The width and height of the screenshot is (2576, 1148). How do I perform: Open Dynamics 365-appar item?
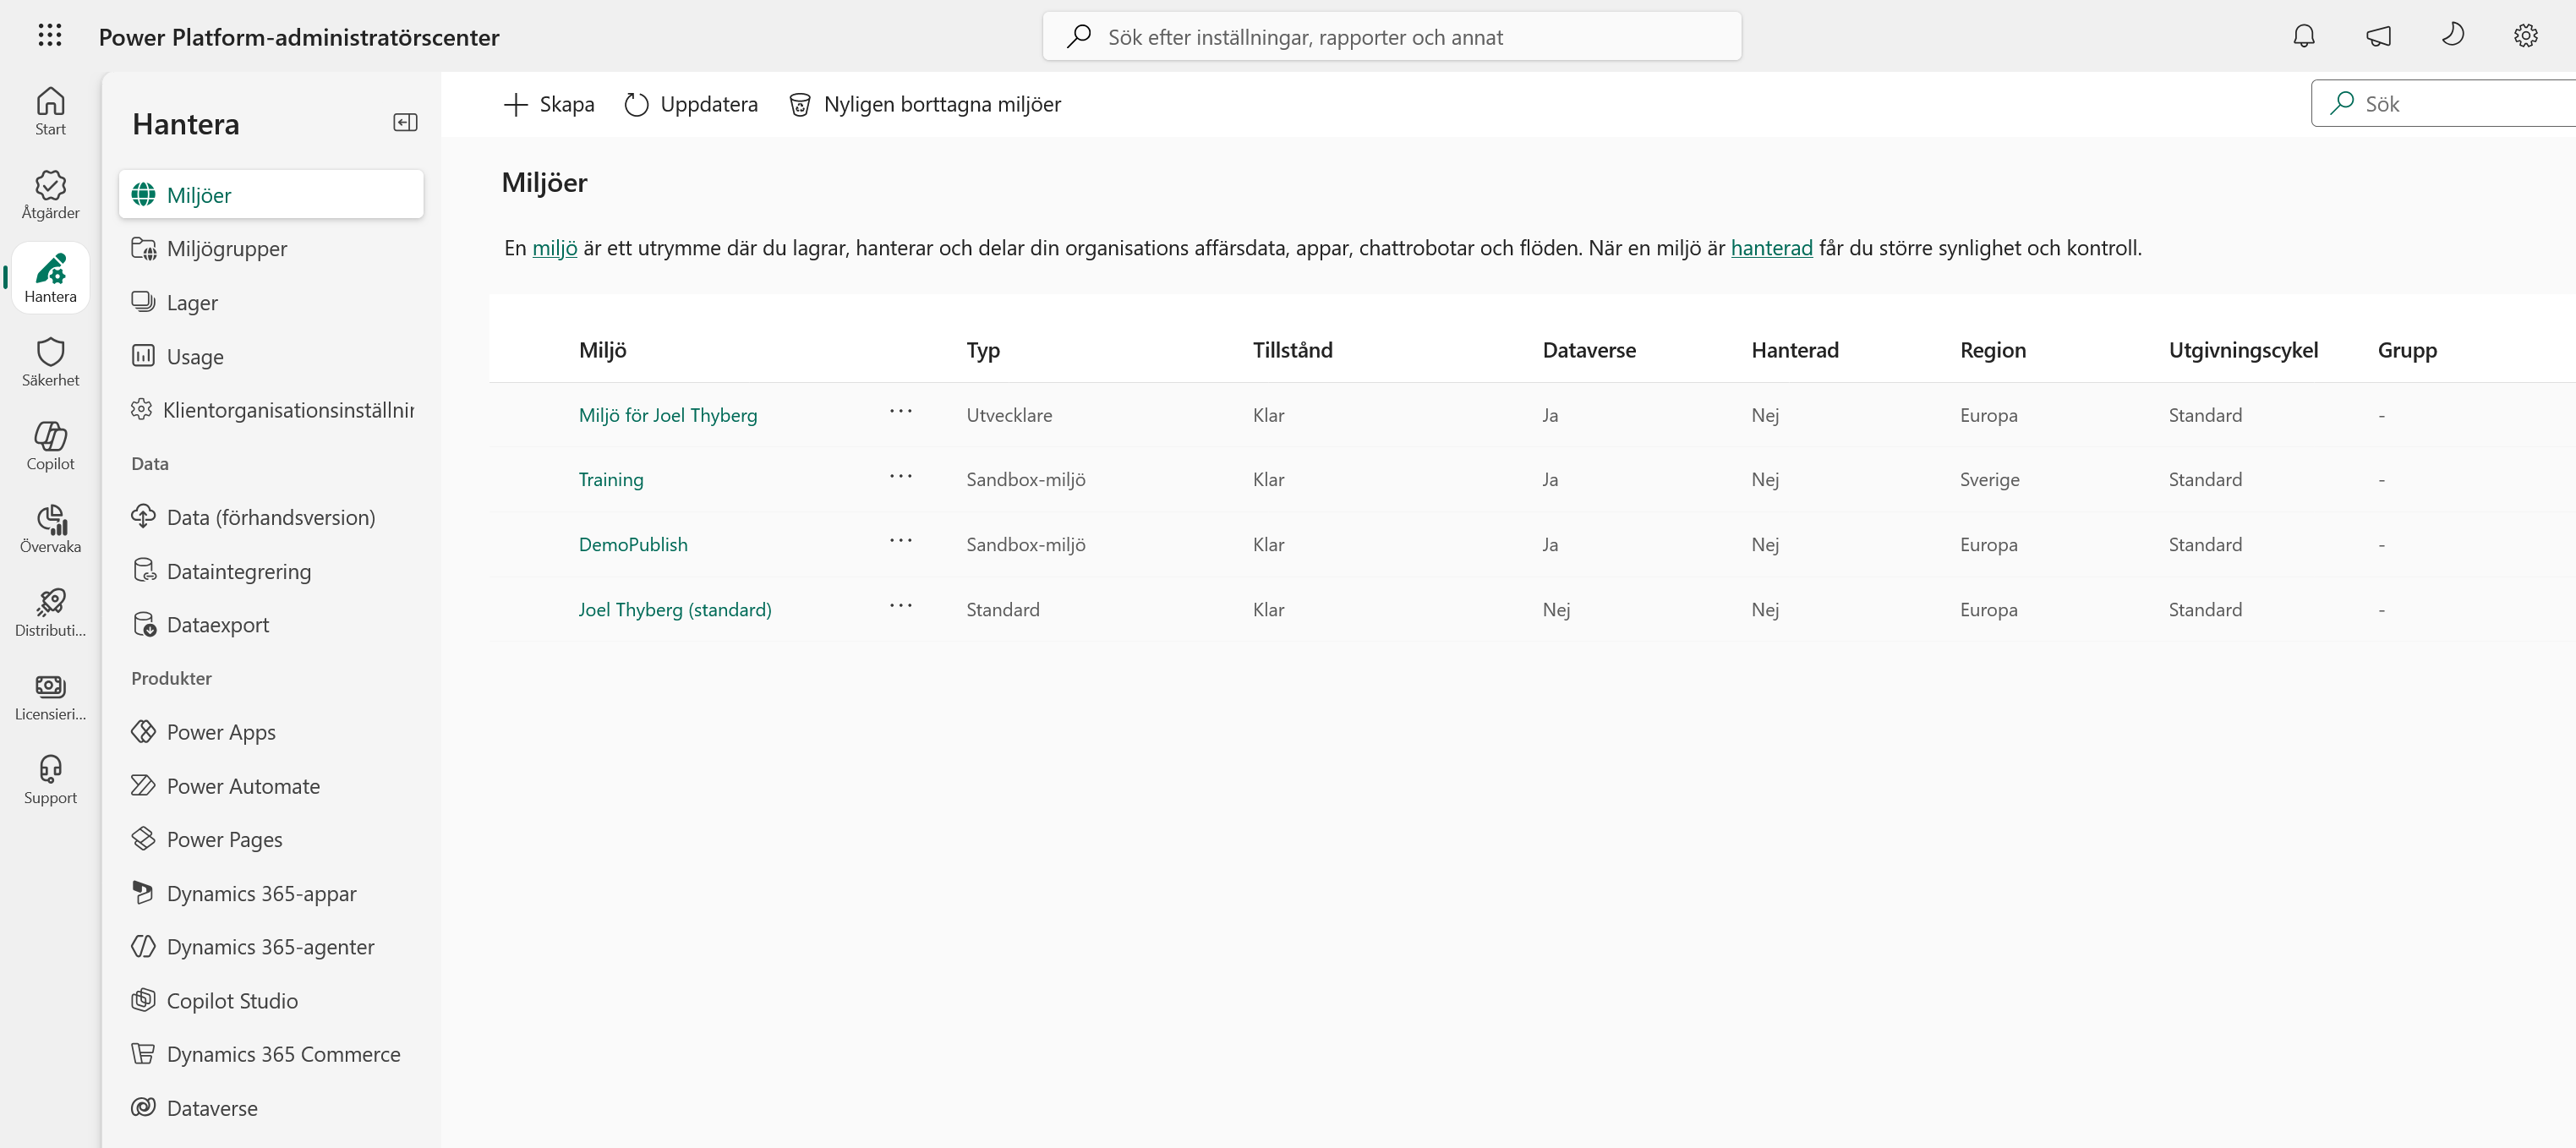coord(271,893)
